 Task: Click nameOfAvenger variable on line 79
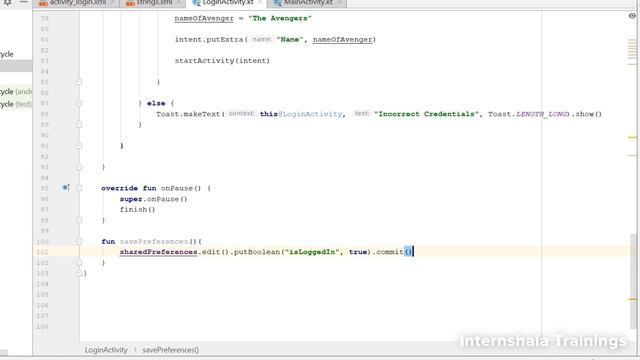[204, 18]
